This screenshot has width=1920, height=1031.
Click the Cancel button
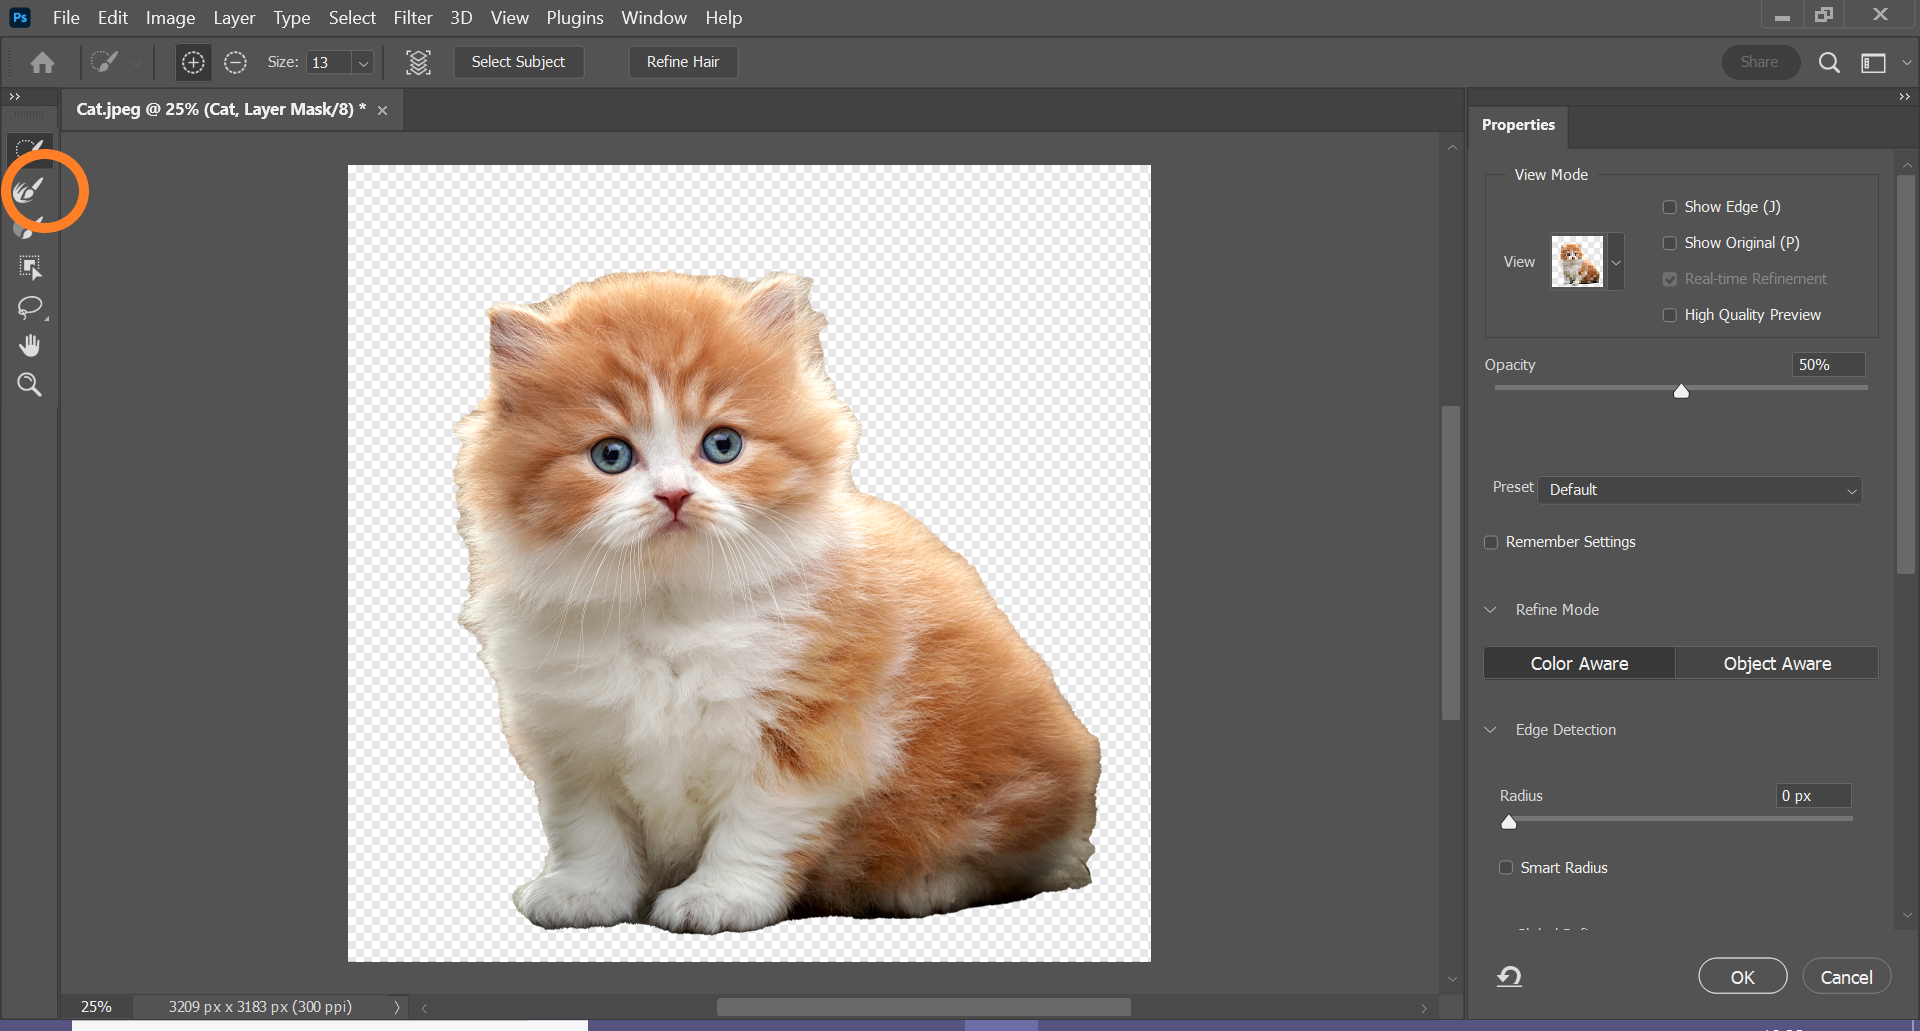pos(1846,977)
